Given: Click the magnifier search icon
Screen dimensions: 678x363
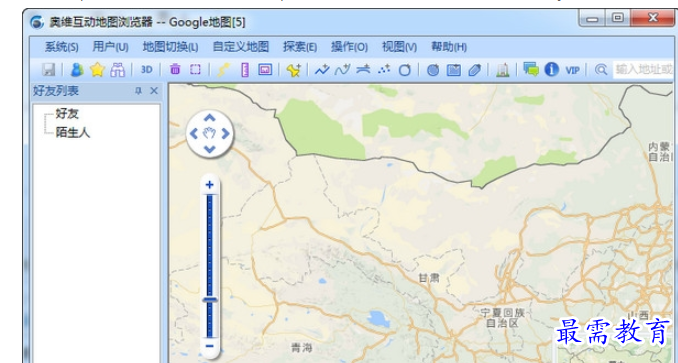Looking at the screenshot, I should coord(601,70).
